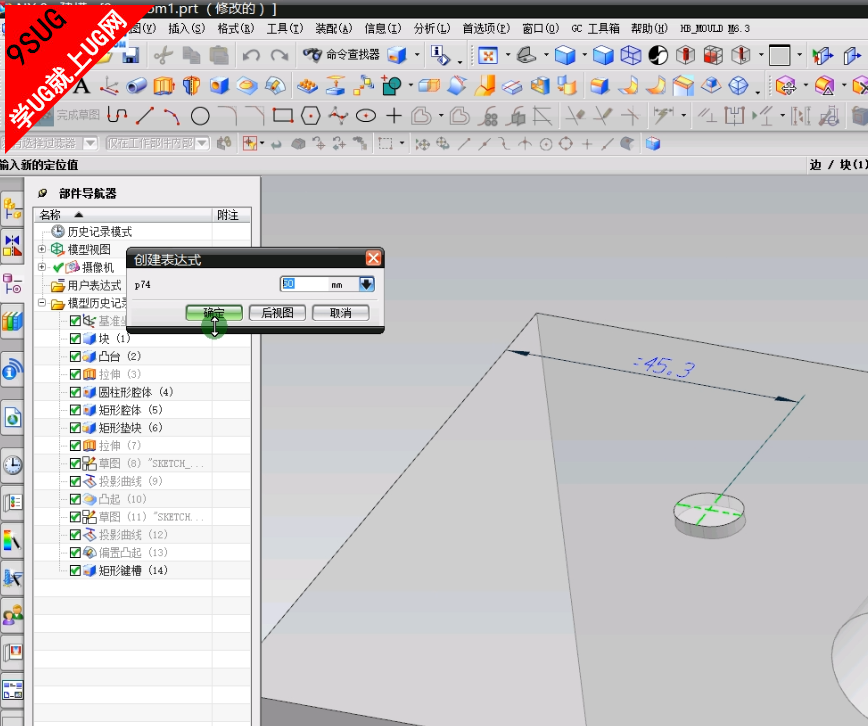868x726 pixels.
Task: Click the shaded with edges cube icon
Action: point(565,55)
